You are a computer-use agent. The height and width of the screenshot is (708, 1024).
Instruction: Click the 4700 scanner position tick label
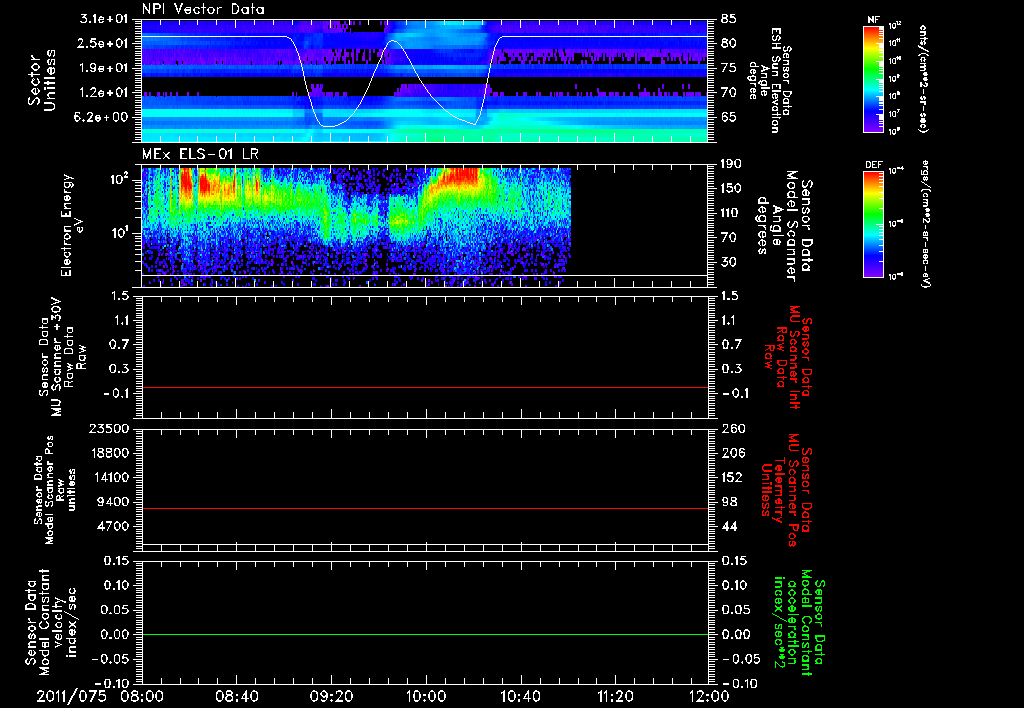(114, 526)
